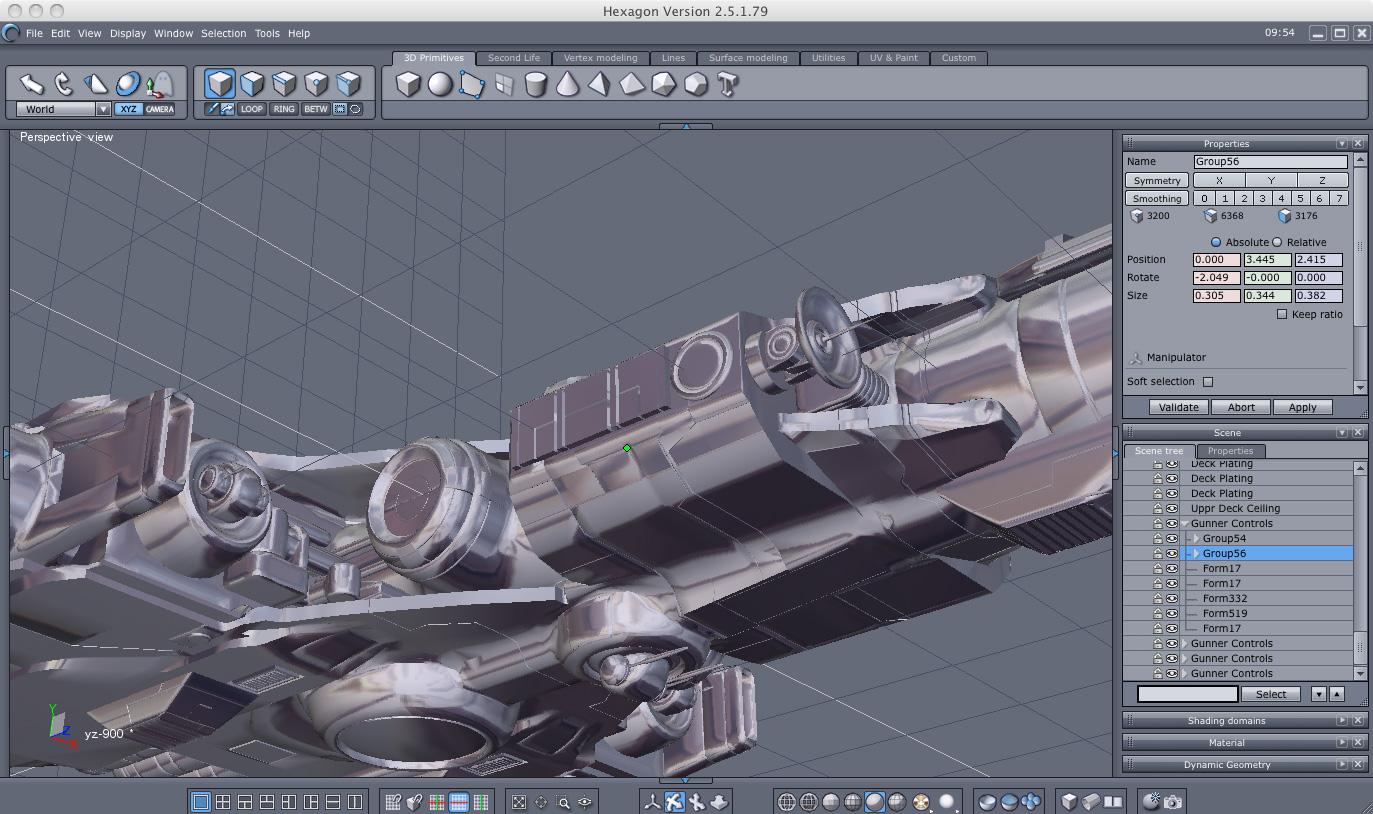Click the camera snapshot icon in bottom bar
The image size is (1373, 814).
1173,801
